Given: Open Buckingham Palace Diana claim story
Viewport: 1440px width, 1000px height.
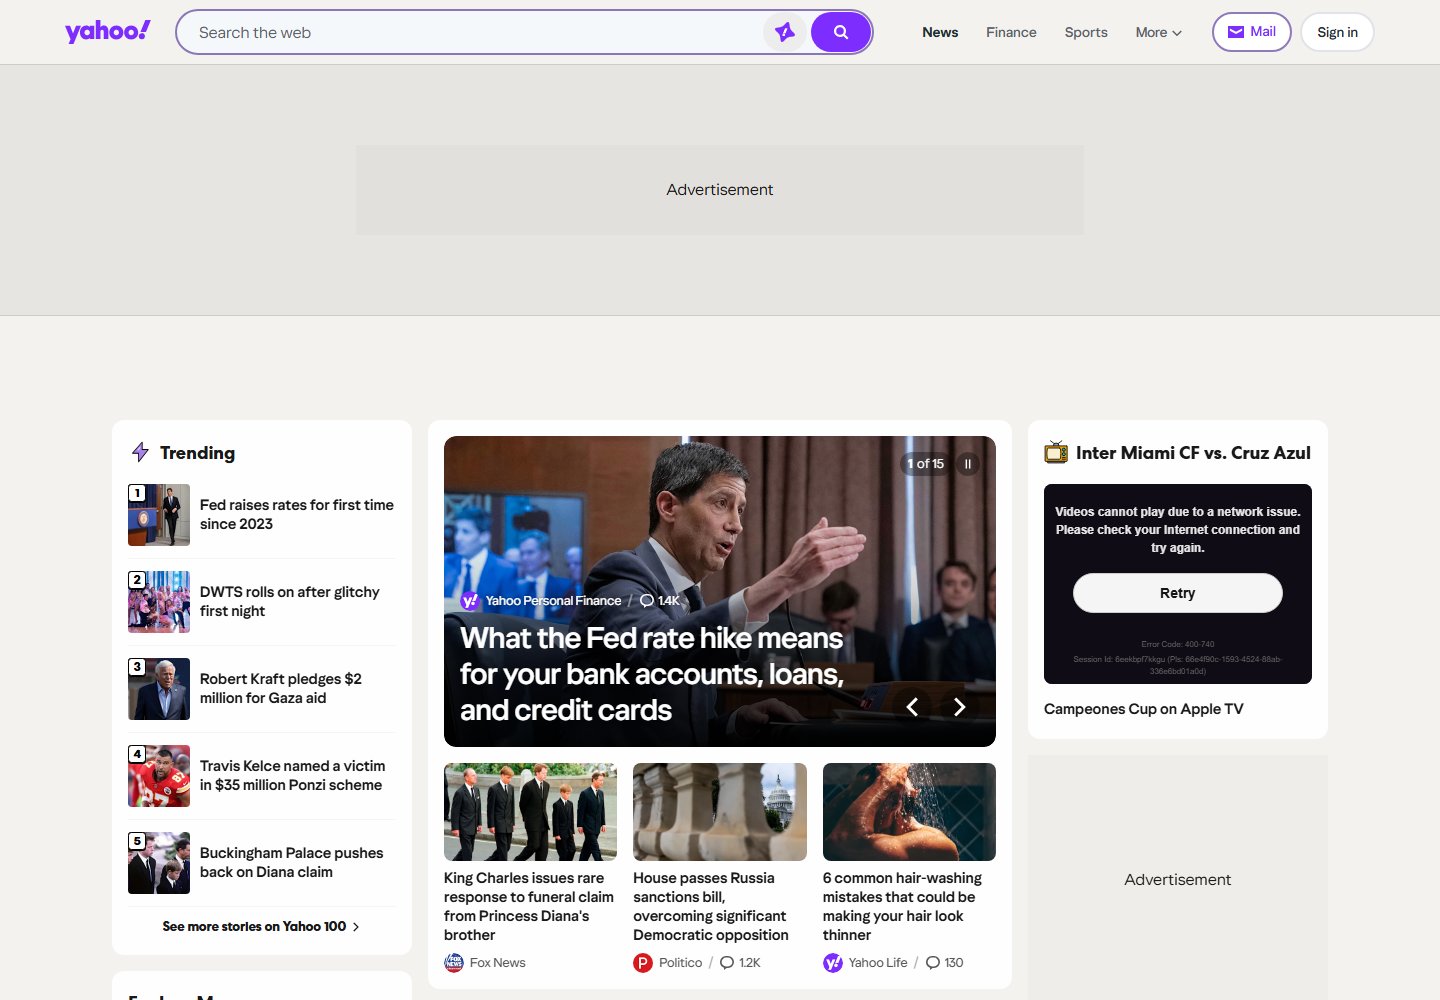Looking at the screenshot, I should click(291, 862).
